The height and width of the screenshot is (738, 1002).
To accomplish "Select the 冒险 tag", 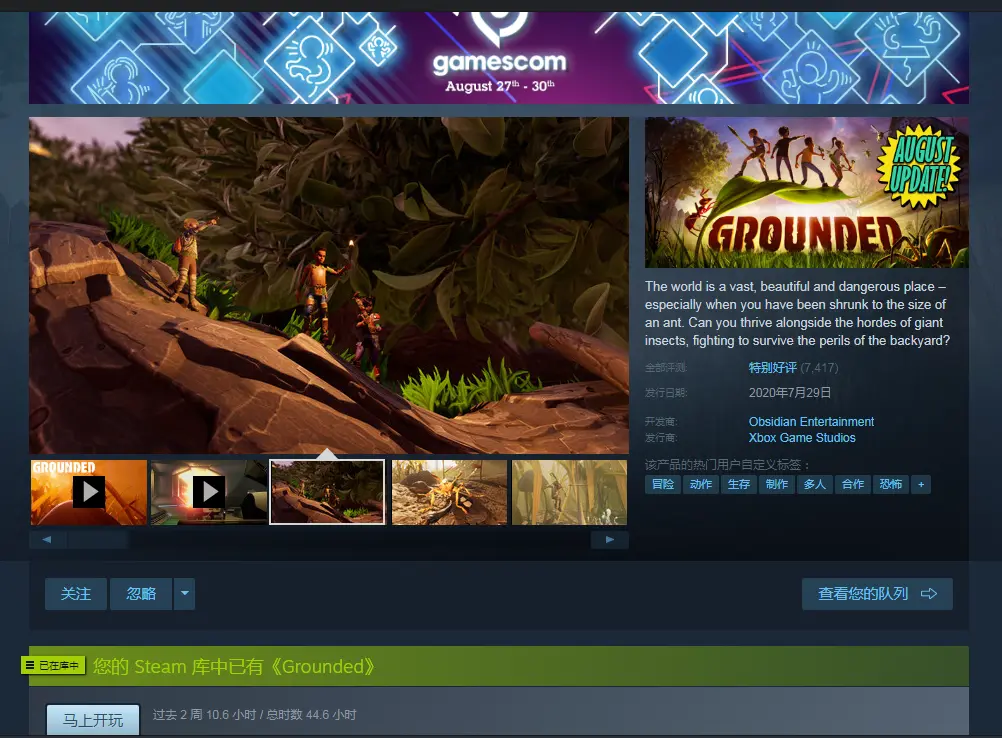I will point(663,484).
